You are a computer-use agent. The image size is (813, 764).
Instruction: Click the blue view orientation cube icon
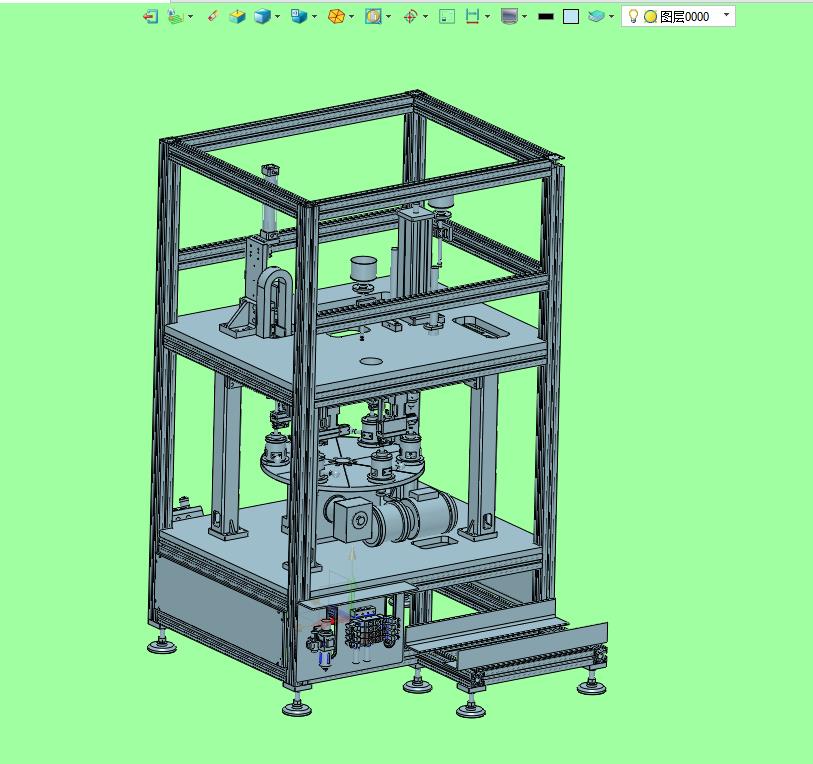pos(299,17)
